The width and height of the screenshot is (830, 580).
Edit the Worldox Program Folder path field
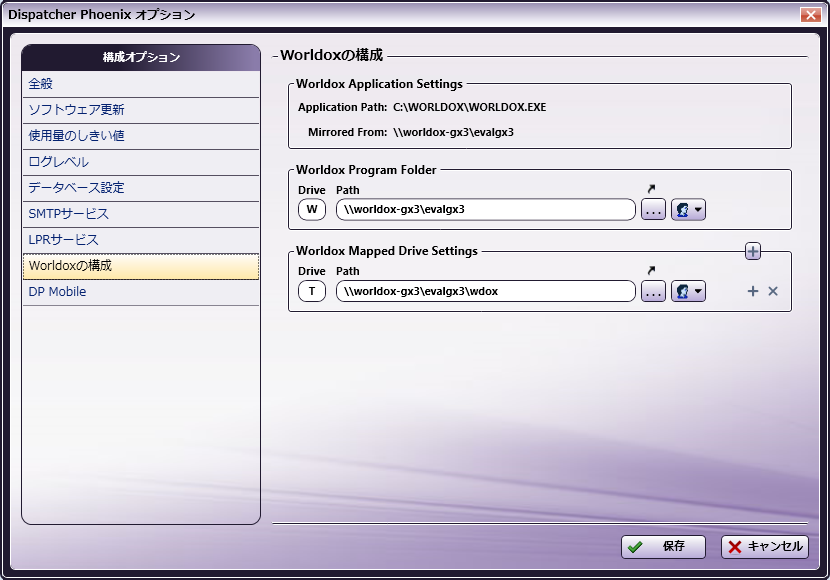click(485, 210)
